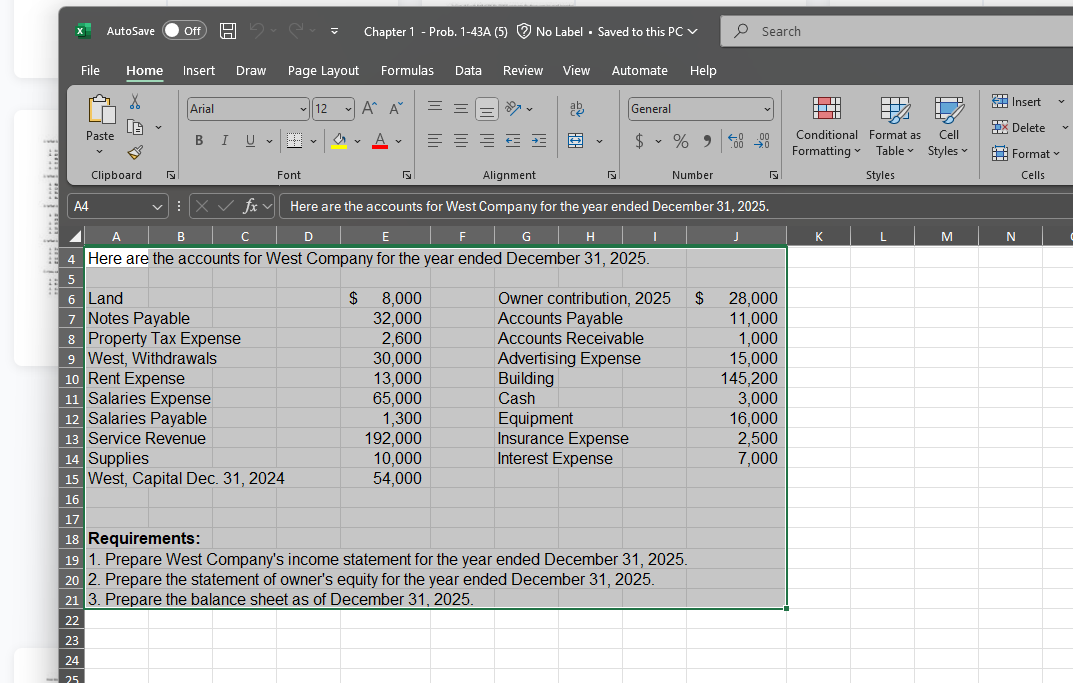The height and width of the screenshot is (683, 1073).
Task: Toggle Bold formatting
Action: click(x=200, y=141)
